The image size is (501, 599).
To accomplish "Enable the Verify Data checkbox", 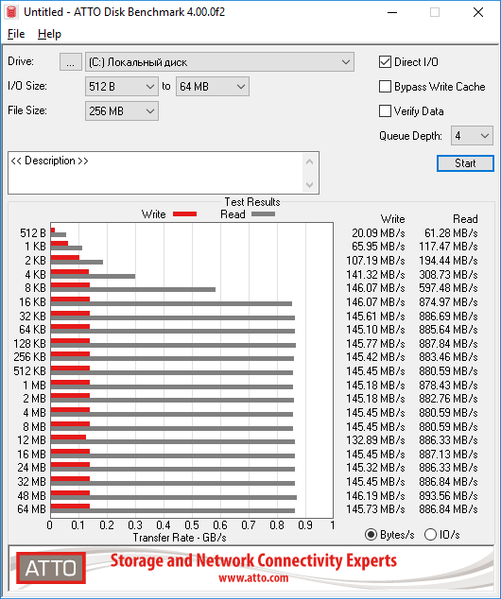I will (x=385, y=111).
